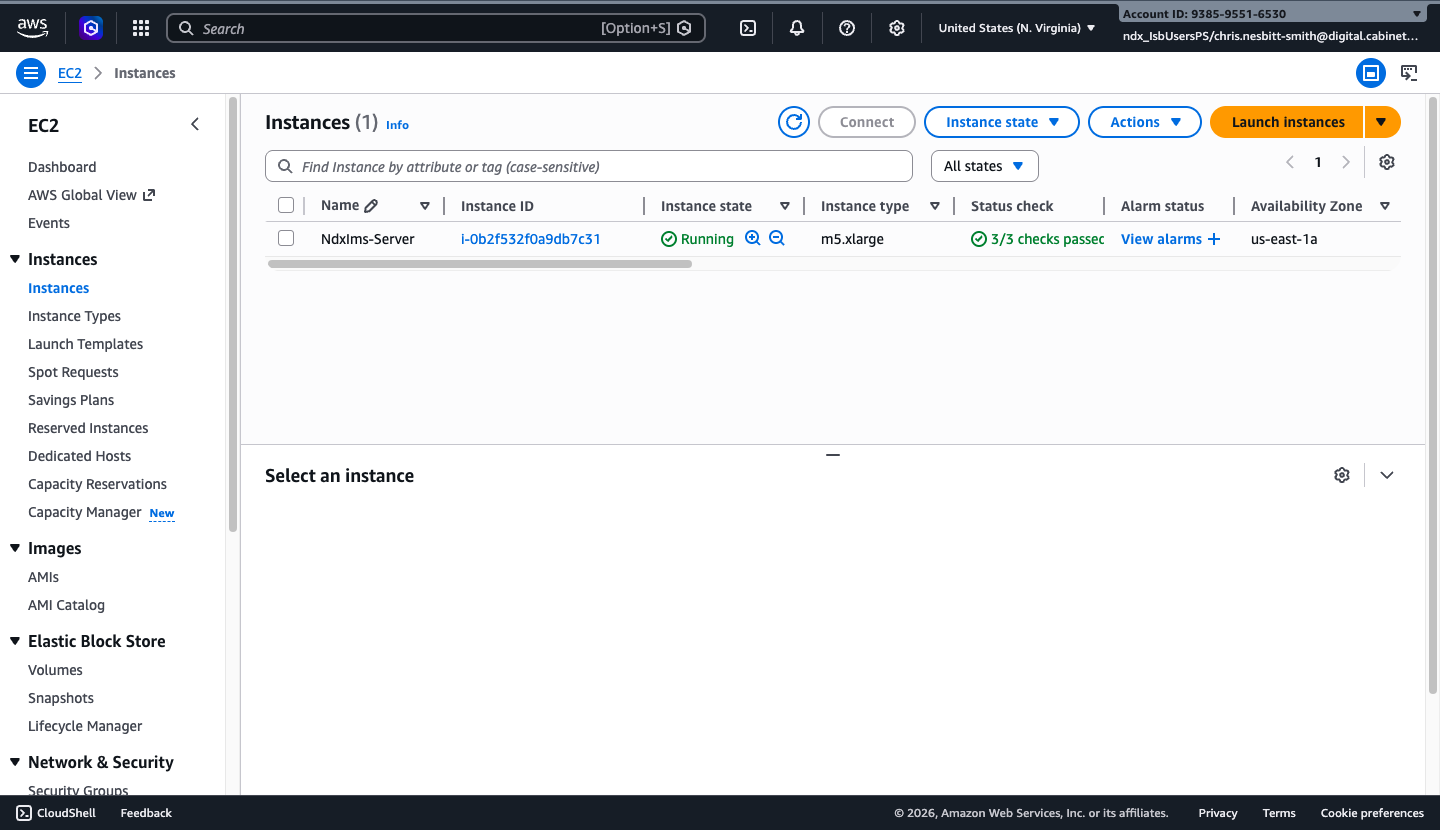Refresh the instances list
The image size is (1440, 830).
[x=793, y=121]
